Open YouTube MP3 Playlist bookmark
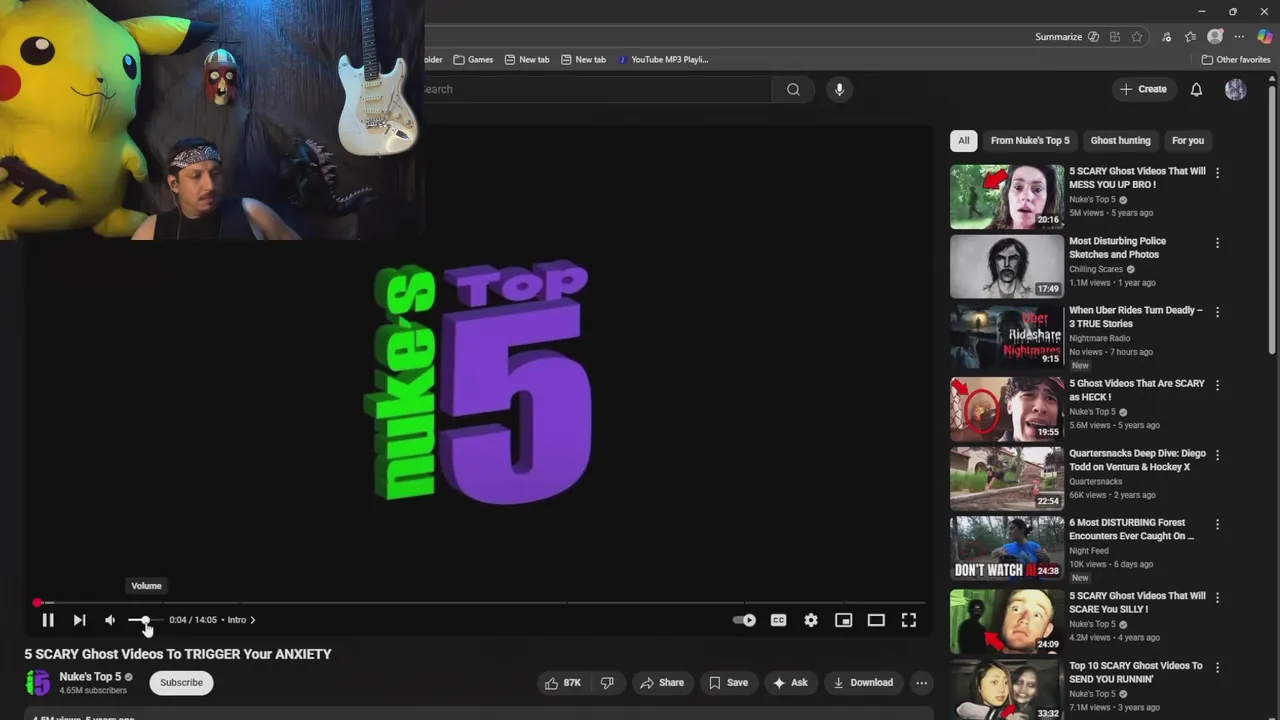1280x720 pixels. point(664,60)
